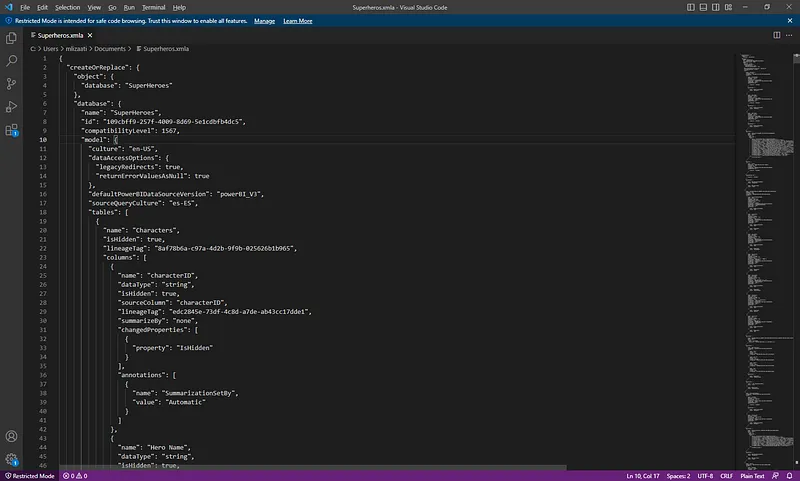
Task: Open the Go menu
Action: click(x=112, y=8)
